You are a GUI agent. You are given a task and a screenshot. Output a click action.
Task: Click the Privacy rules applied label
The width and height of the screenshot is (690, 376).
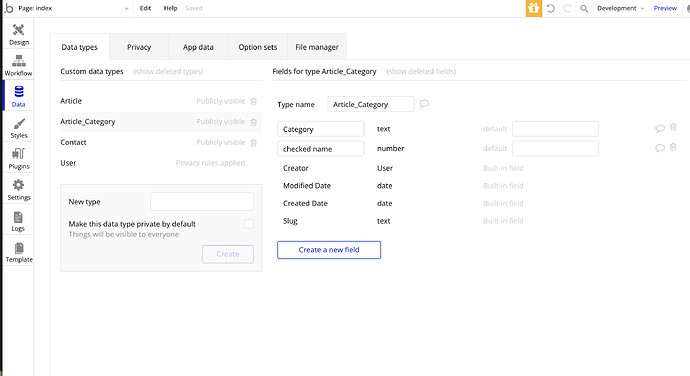(210, 163)
